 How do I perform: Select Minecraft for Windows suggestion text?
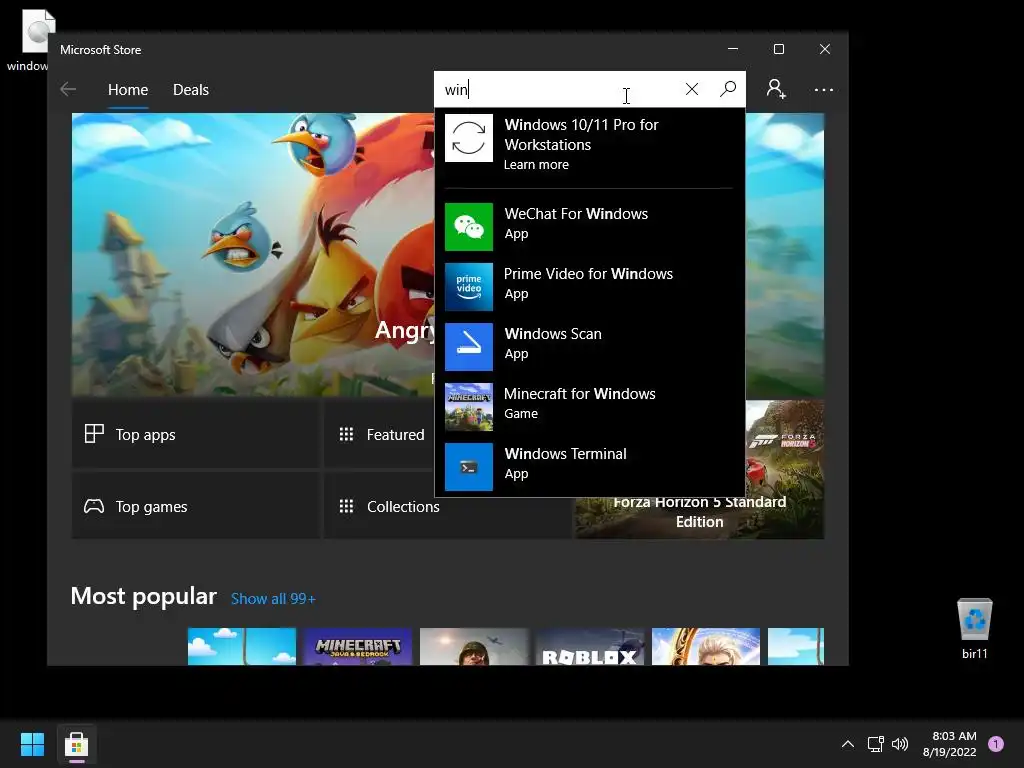point(579,394)
